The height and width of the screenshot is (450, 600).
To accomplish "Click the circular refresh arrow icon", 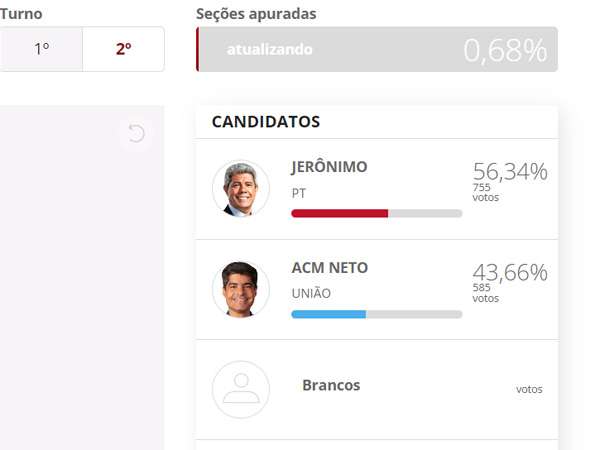I will [136, 133].
